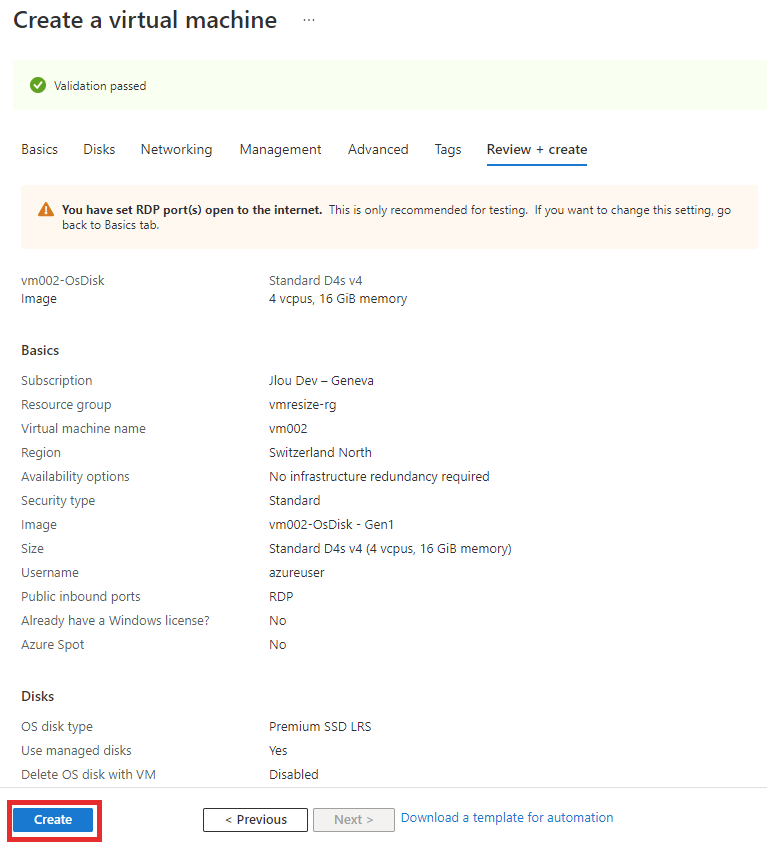Select the Management tab
Screen dimensions: 767x857
(x=280, y=149)
